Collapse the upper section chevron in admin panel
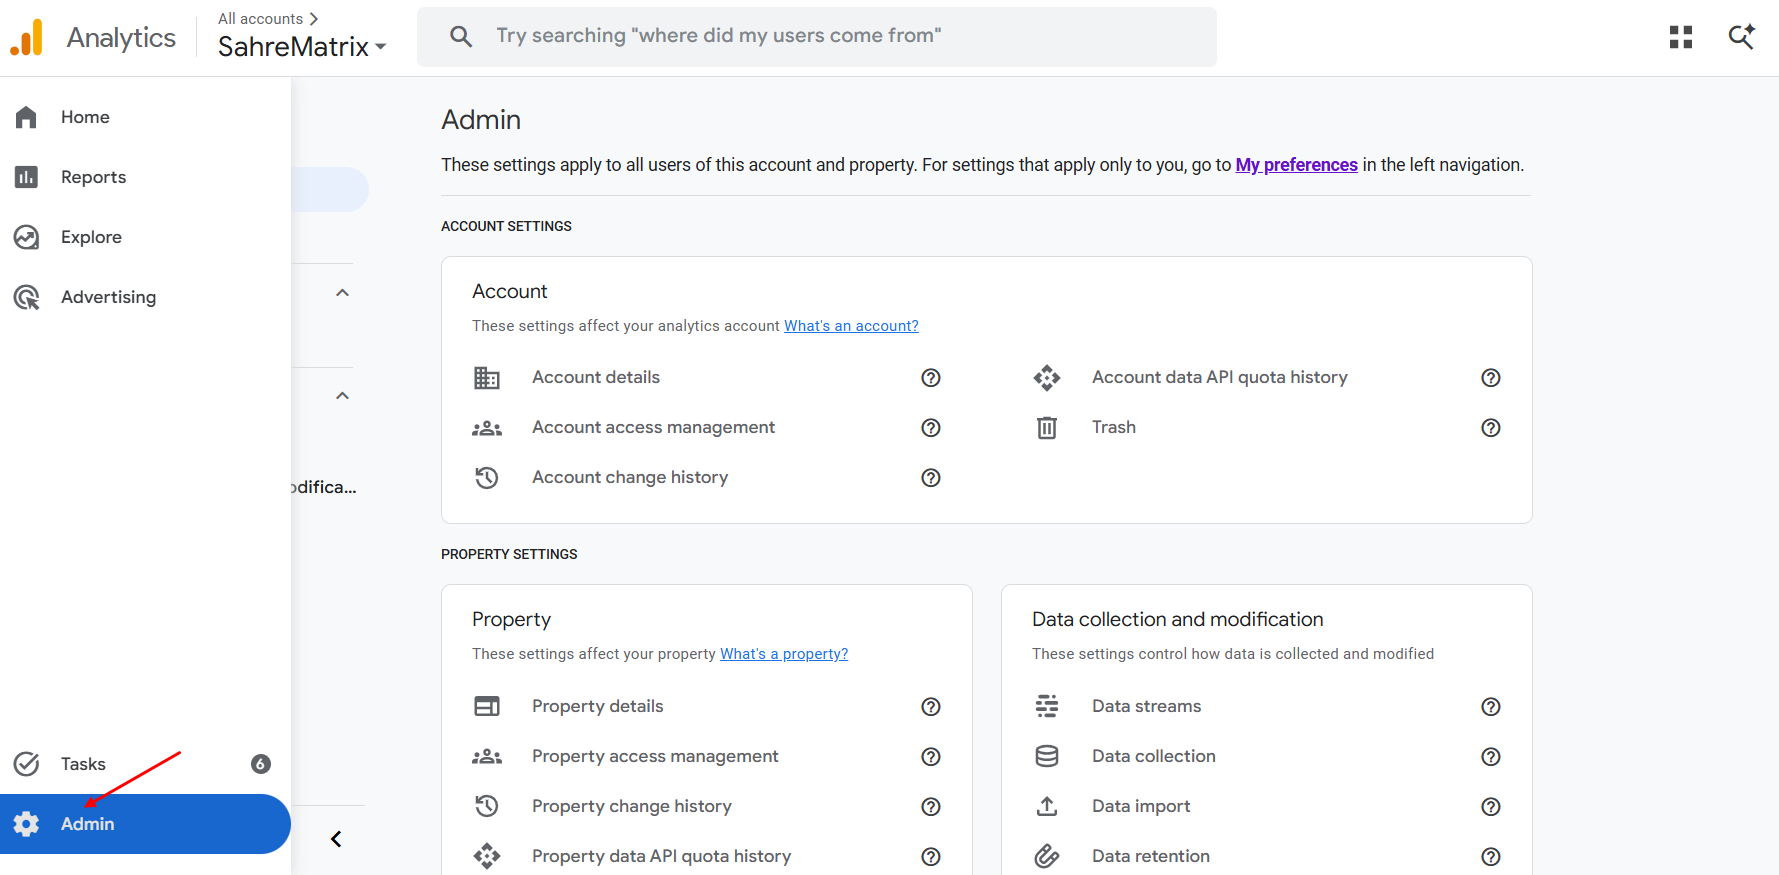This screenshot has width=1779, height=875. 342,293
